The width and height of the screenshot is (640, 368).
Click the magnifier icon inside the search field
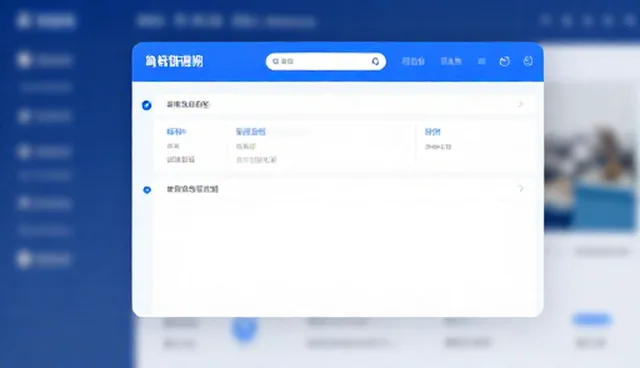coord(276,61)
